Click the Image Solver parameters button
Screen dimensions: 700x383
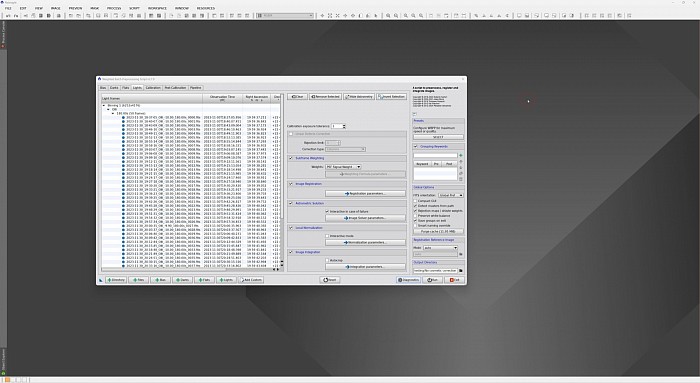click(x=365, y=218)
